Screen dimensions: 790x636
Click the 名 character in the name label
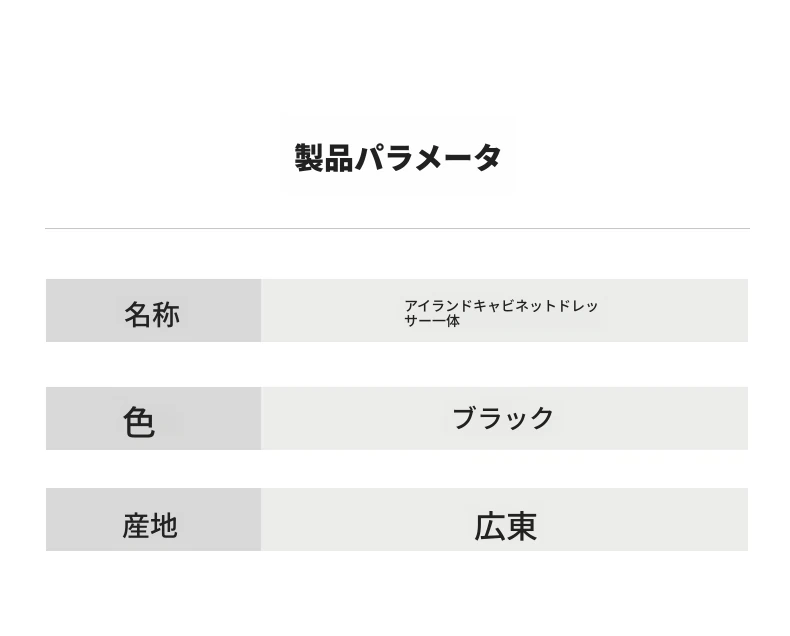point(138,315)
